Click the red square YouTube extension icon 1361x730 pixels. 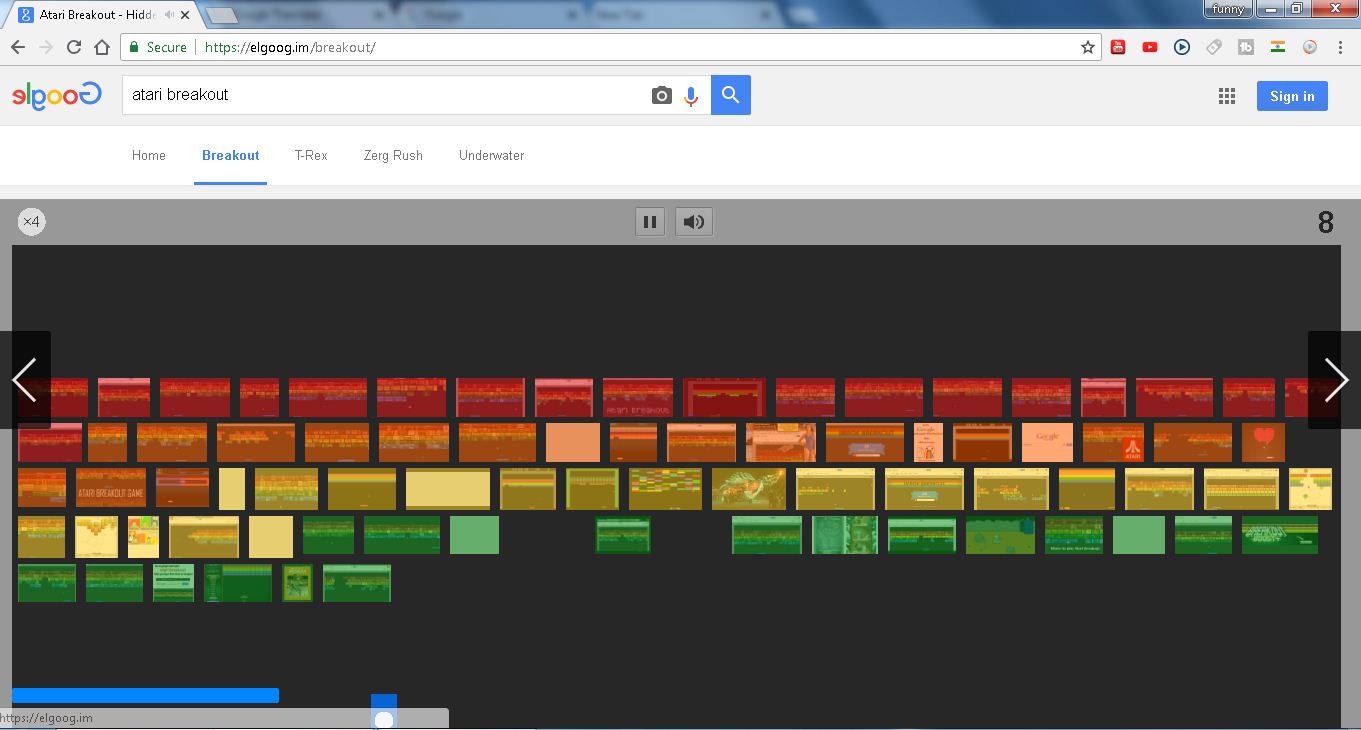point(1118,47)
